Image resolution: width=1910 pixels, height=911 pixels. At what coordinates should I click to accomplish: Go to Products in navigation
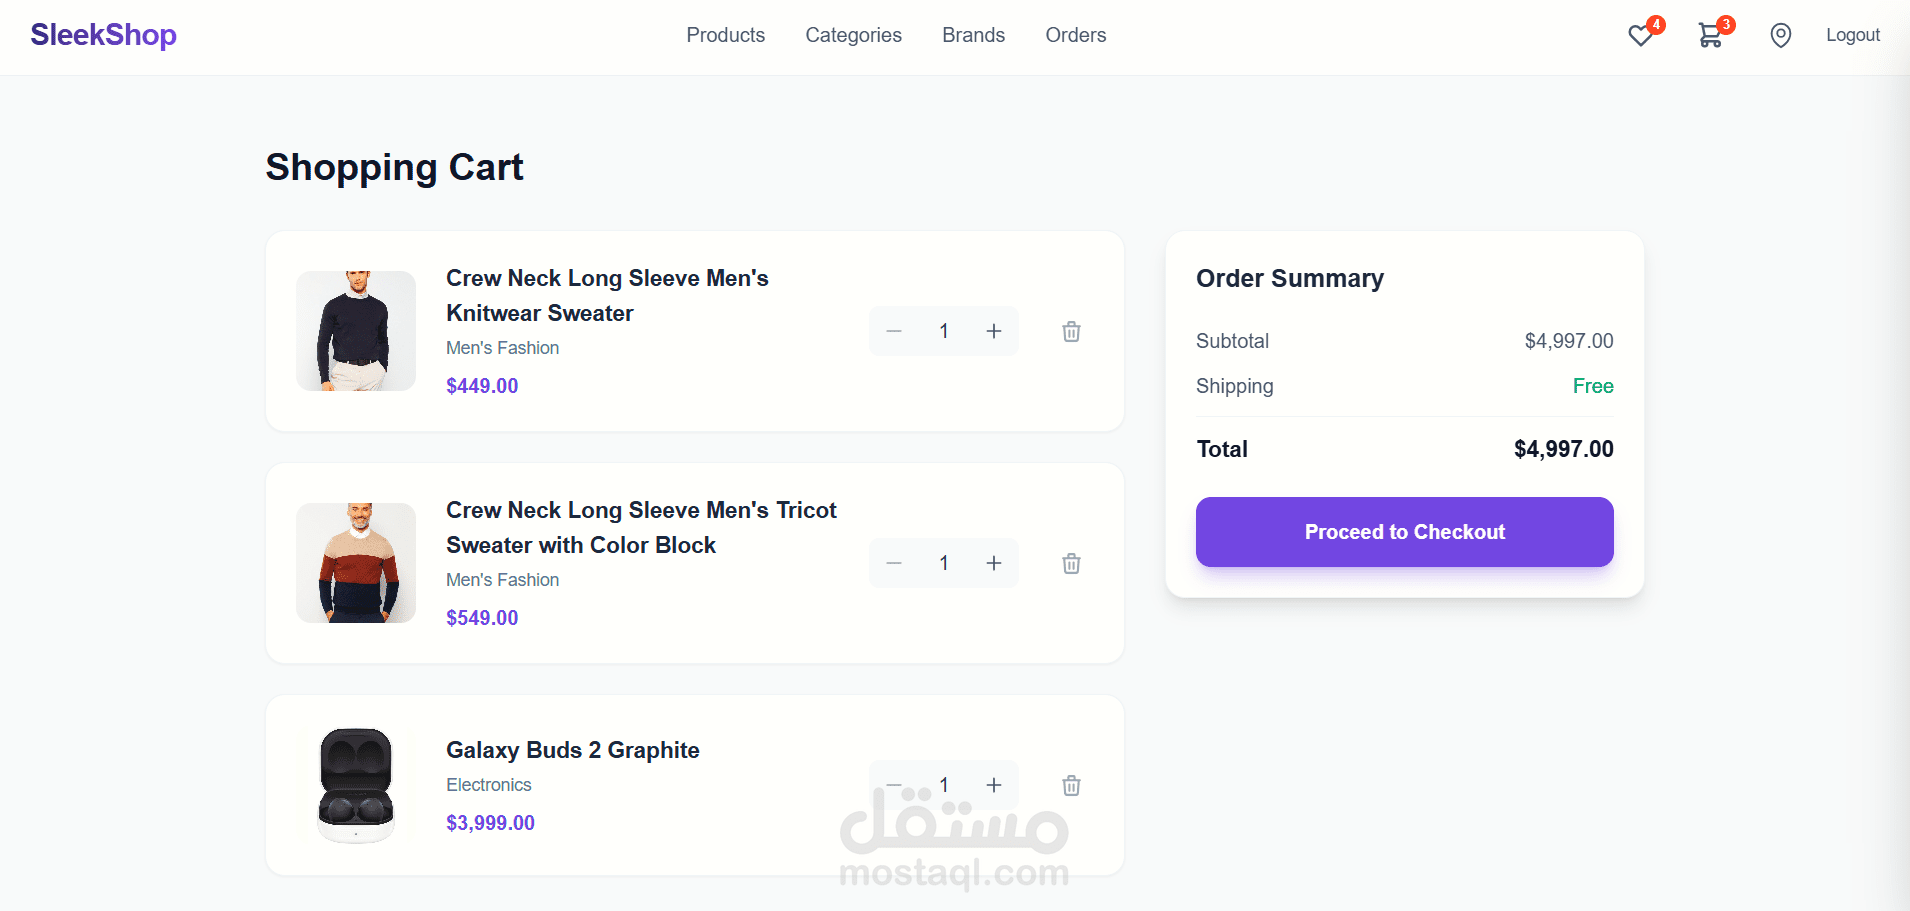[x=725, y=35]
